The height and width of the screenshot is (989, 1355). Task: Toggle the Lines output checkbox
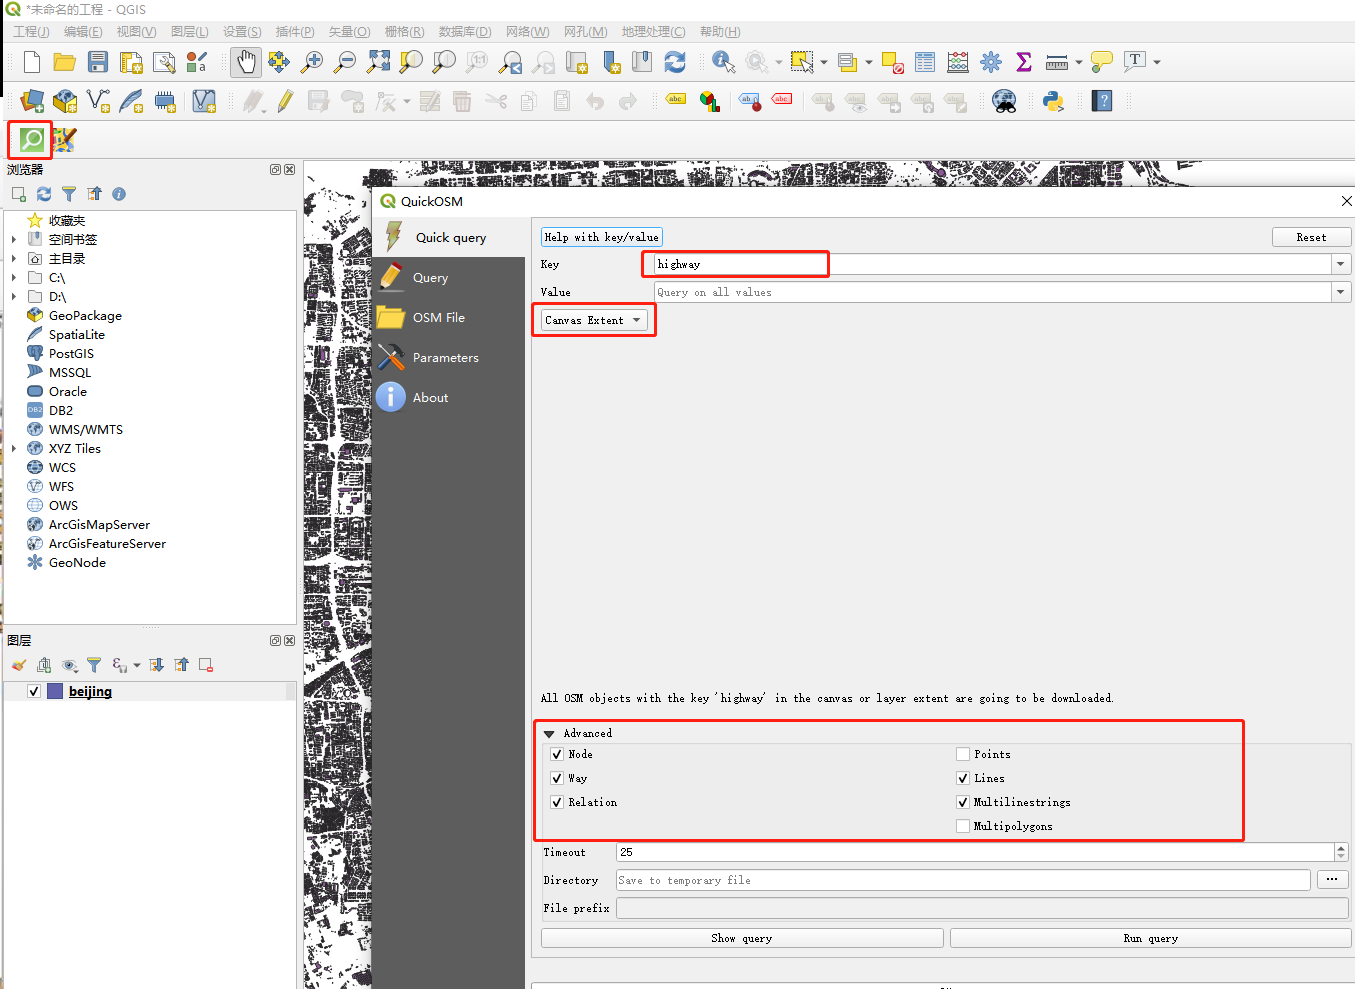tap(963, 778)
